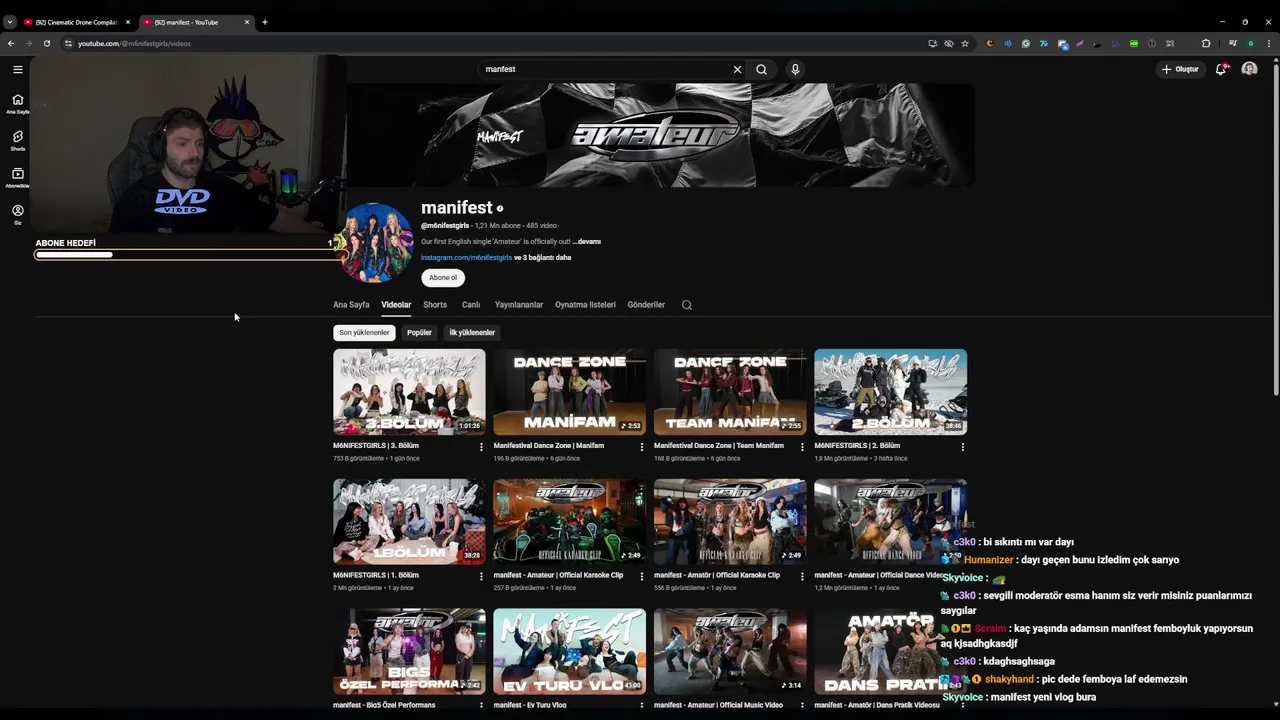Filter videos by Son yüklenenler
The height and width of the screenshot is (720, 1280).
(x=364, y=333)
